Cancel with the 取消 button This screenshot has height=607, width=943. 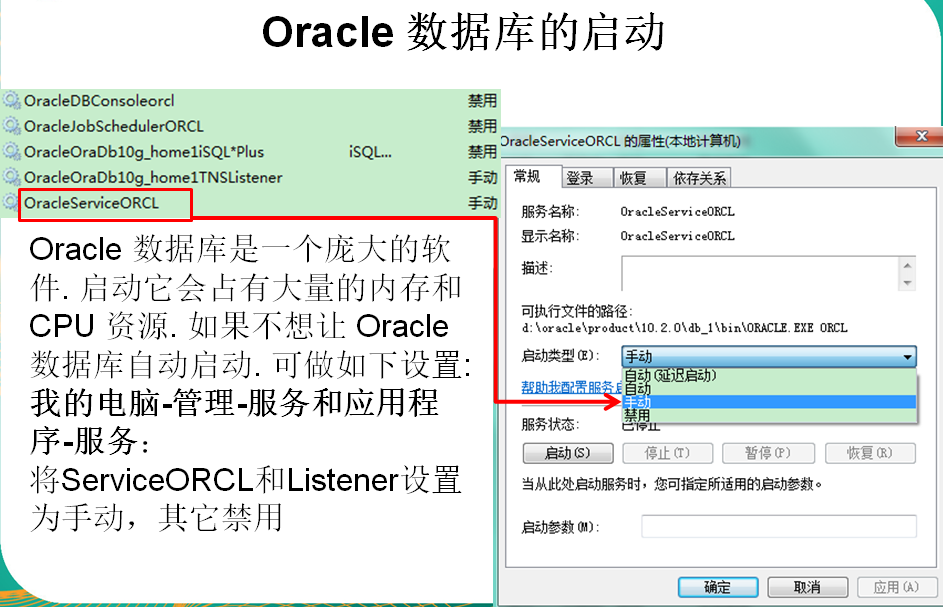(808, 587)
